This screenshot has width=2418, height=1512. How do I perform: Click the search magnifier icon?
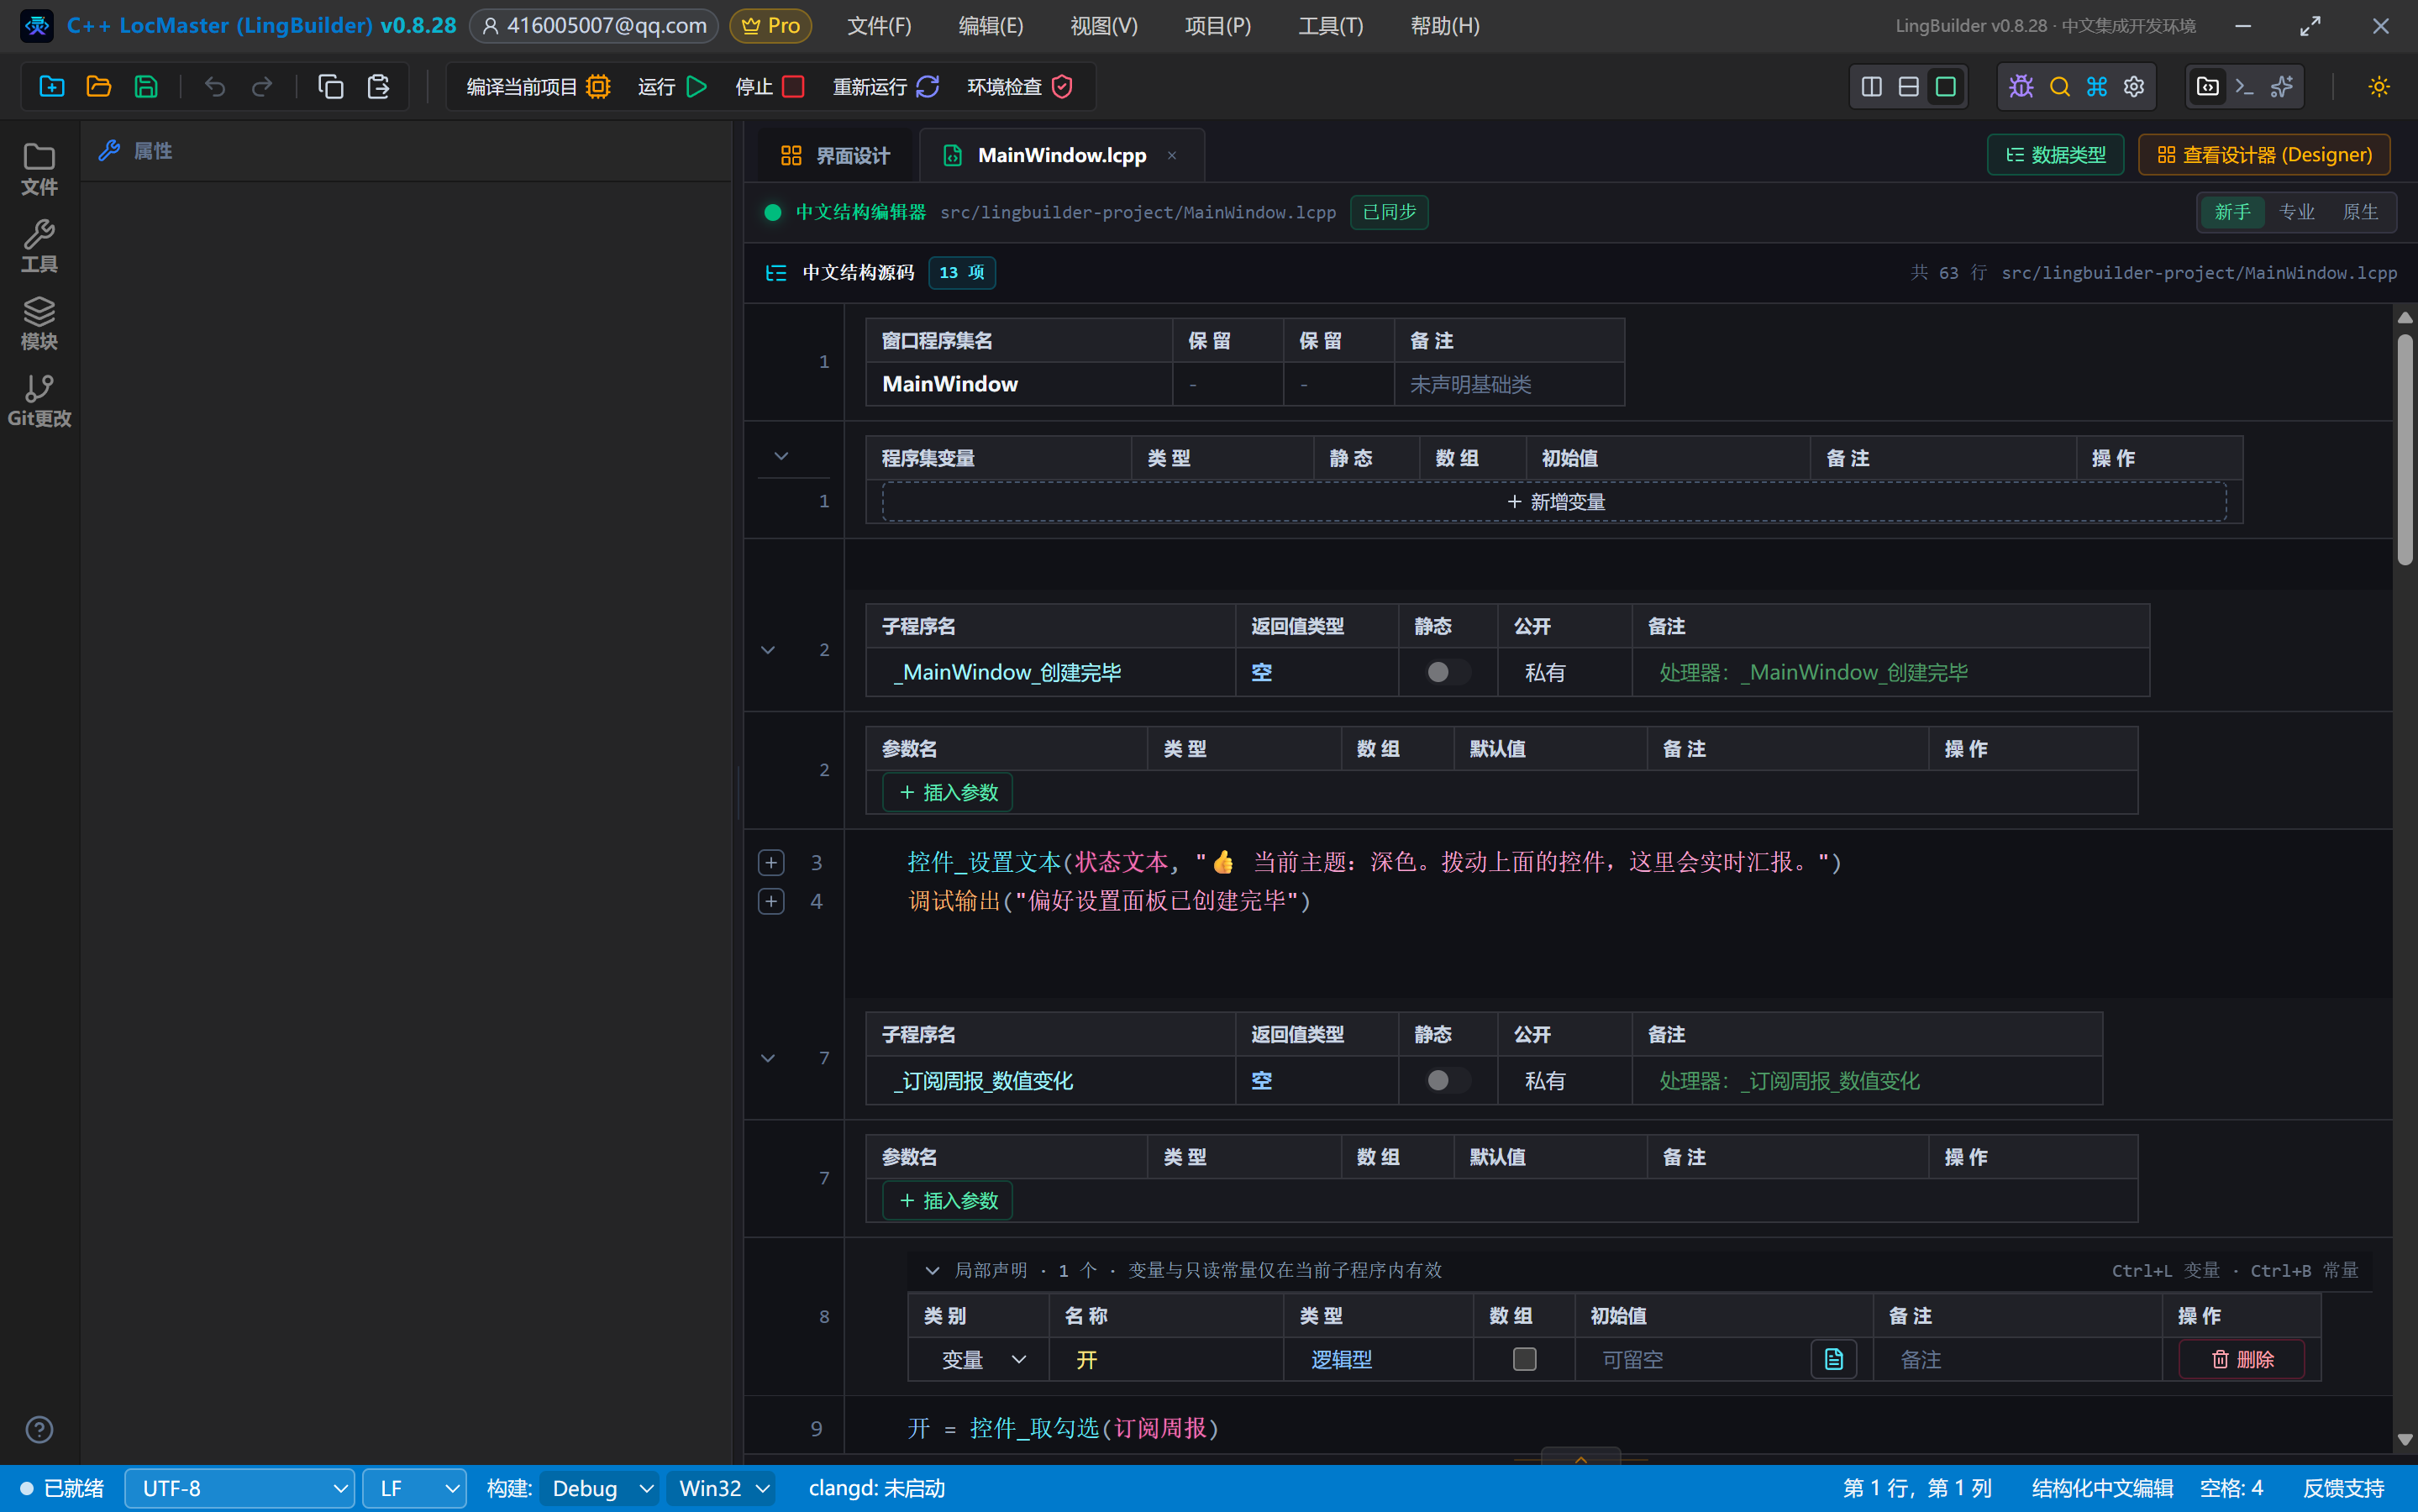2059,87
